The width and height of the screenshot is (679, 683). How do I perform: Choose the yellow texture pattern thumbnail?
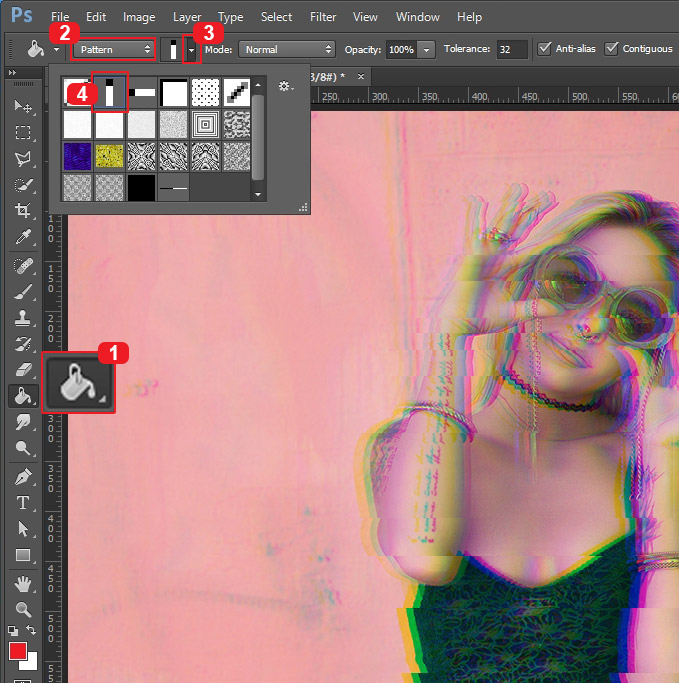pyautogui.click(x=109, y=156)
